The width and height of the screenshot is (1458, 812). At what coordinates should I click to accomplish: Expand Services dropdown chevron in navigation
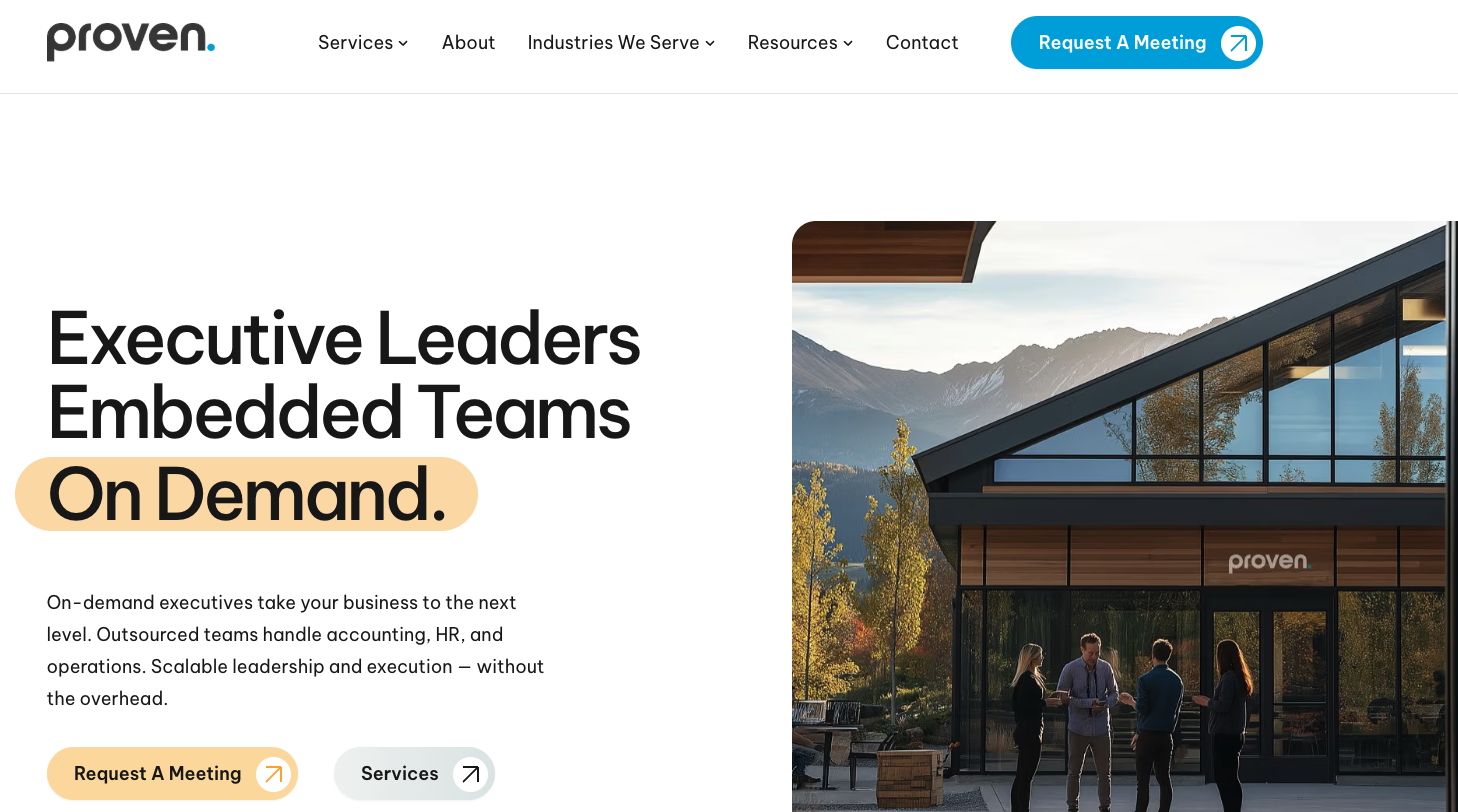(403, 43)
